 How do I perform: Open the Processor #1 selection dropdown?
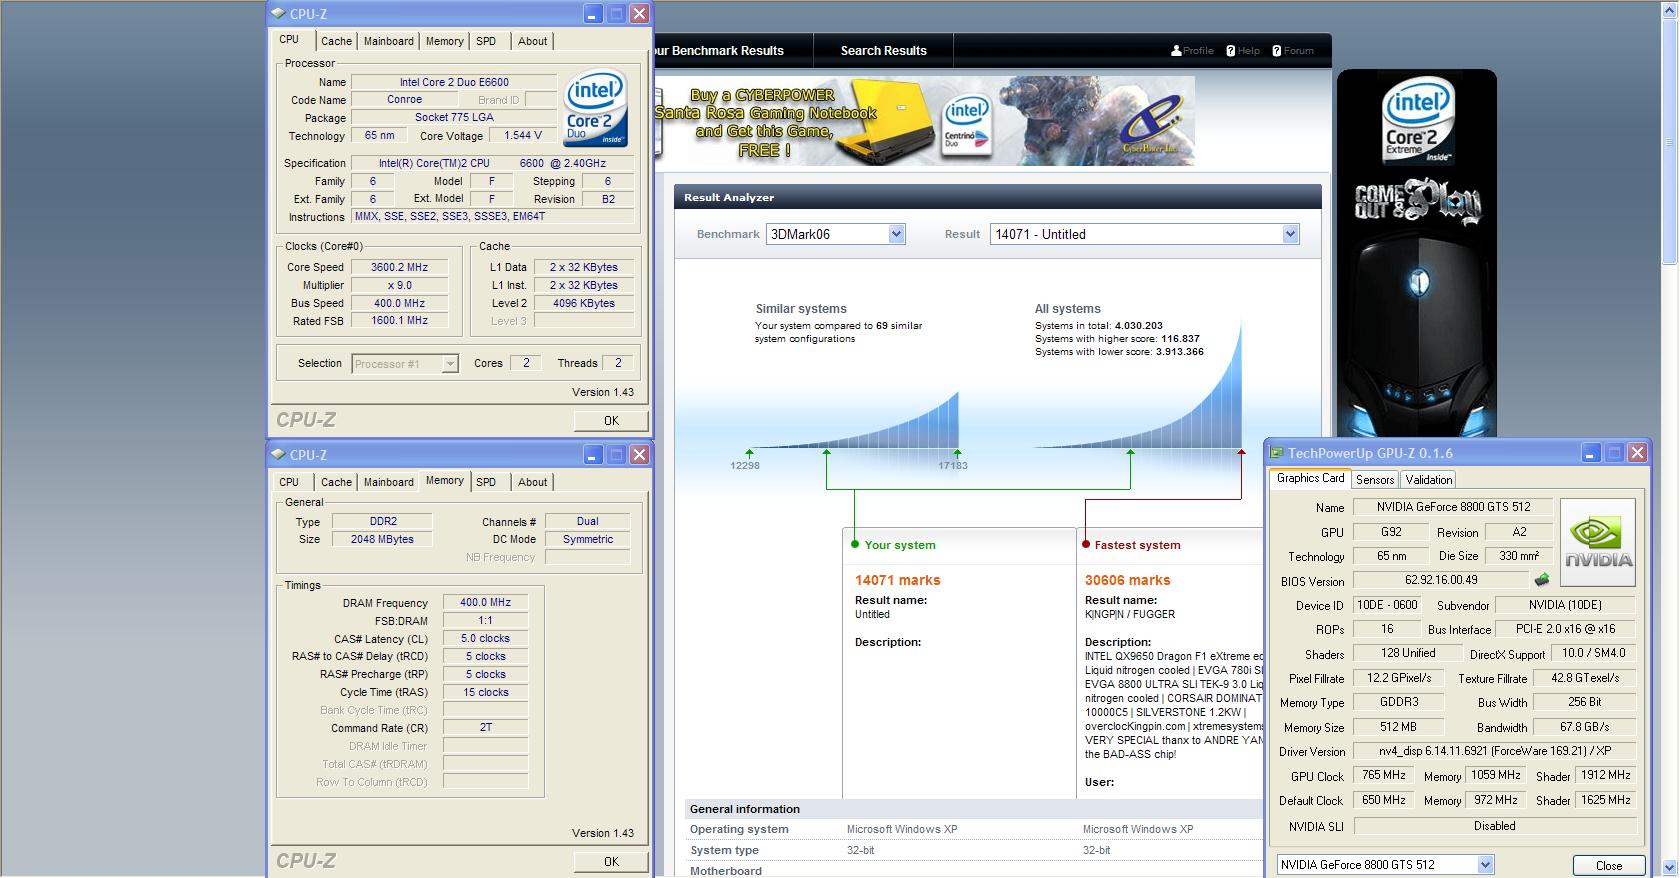tap(450, 364)
